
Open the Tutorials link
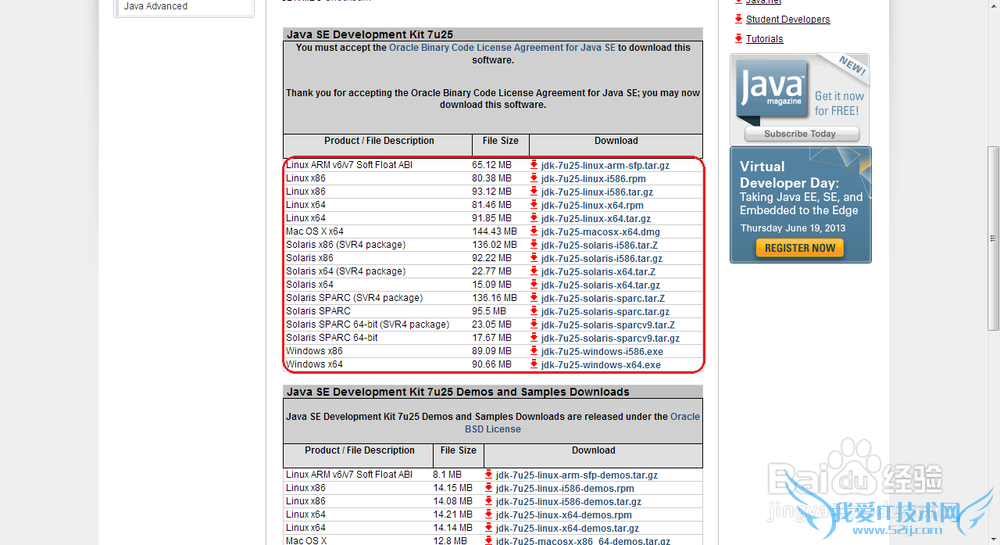click(x=764, y=39)
